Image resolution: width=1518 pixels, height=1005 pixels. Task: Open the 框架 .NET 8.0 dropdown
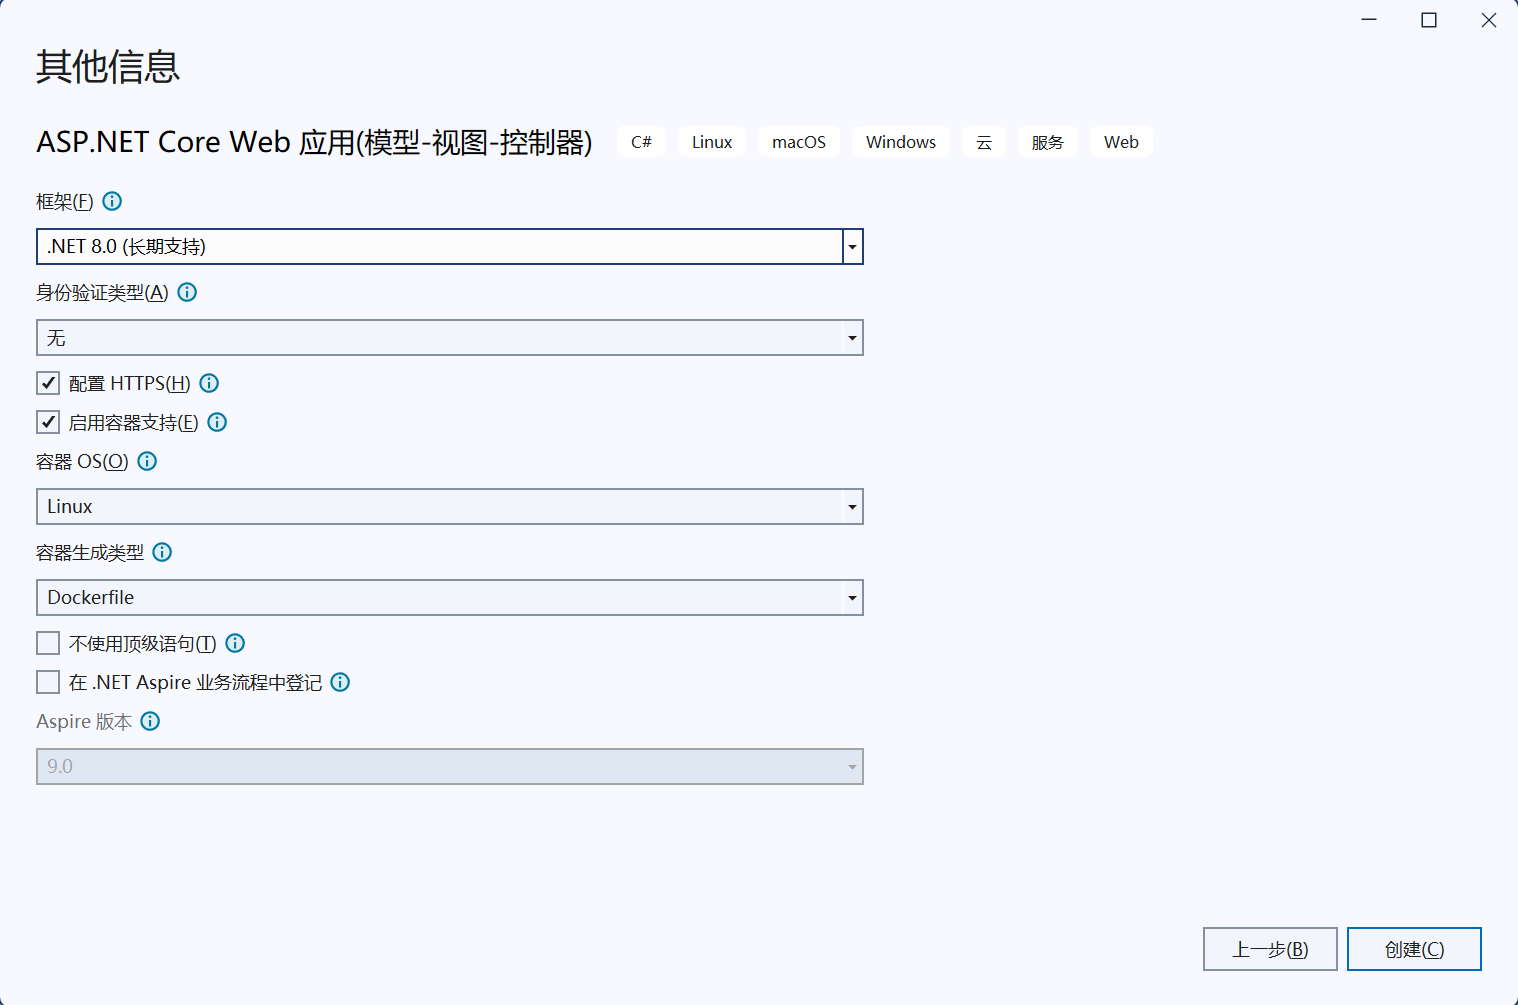450,246
